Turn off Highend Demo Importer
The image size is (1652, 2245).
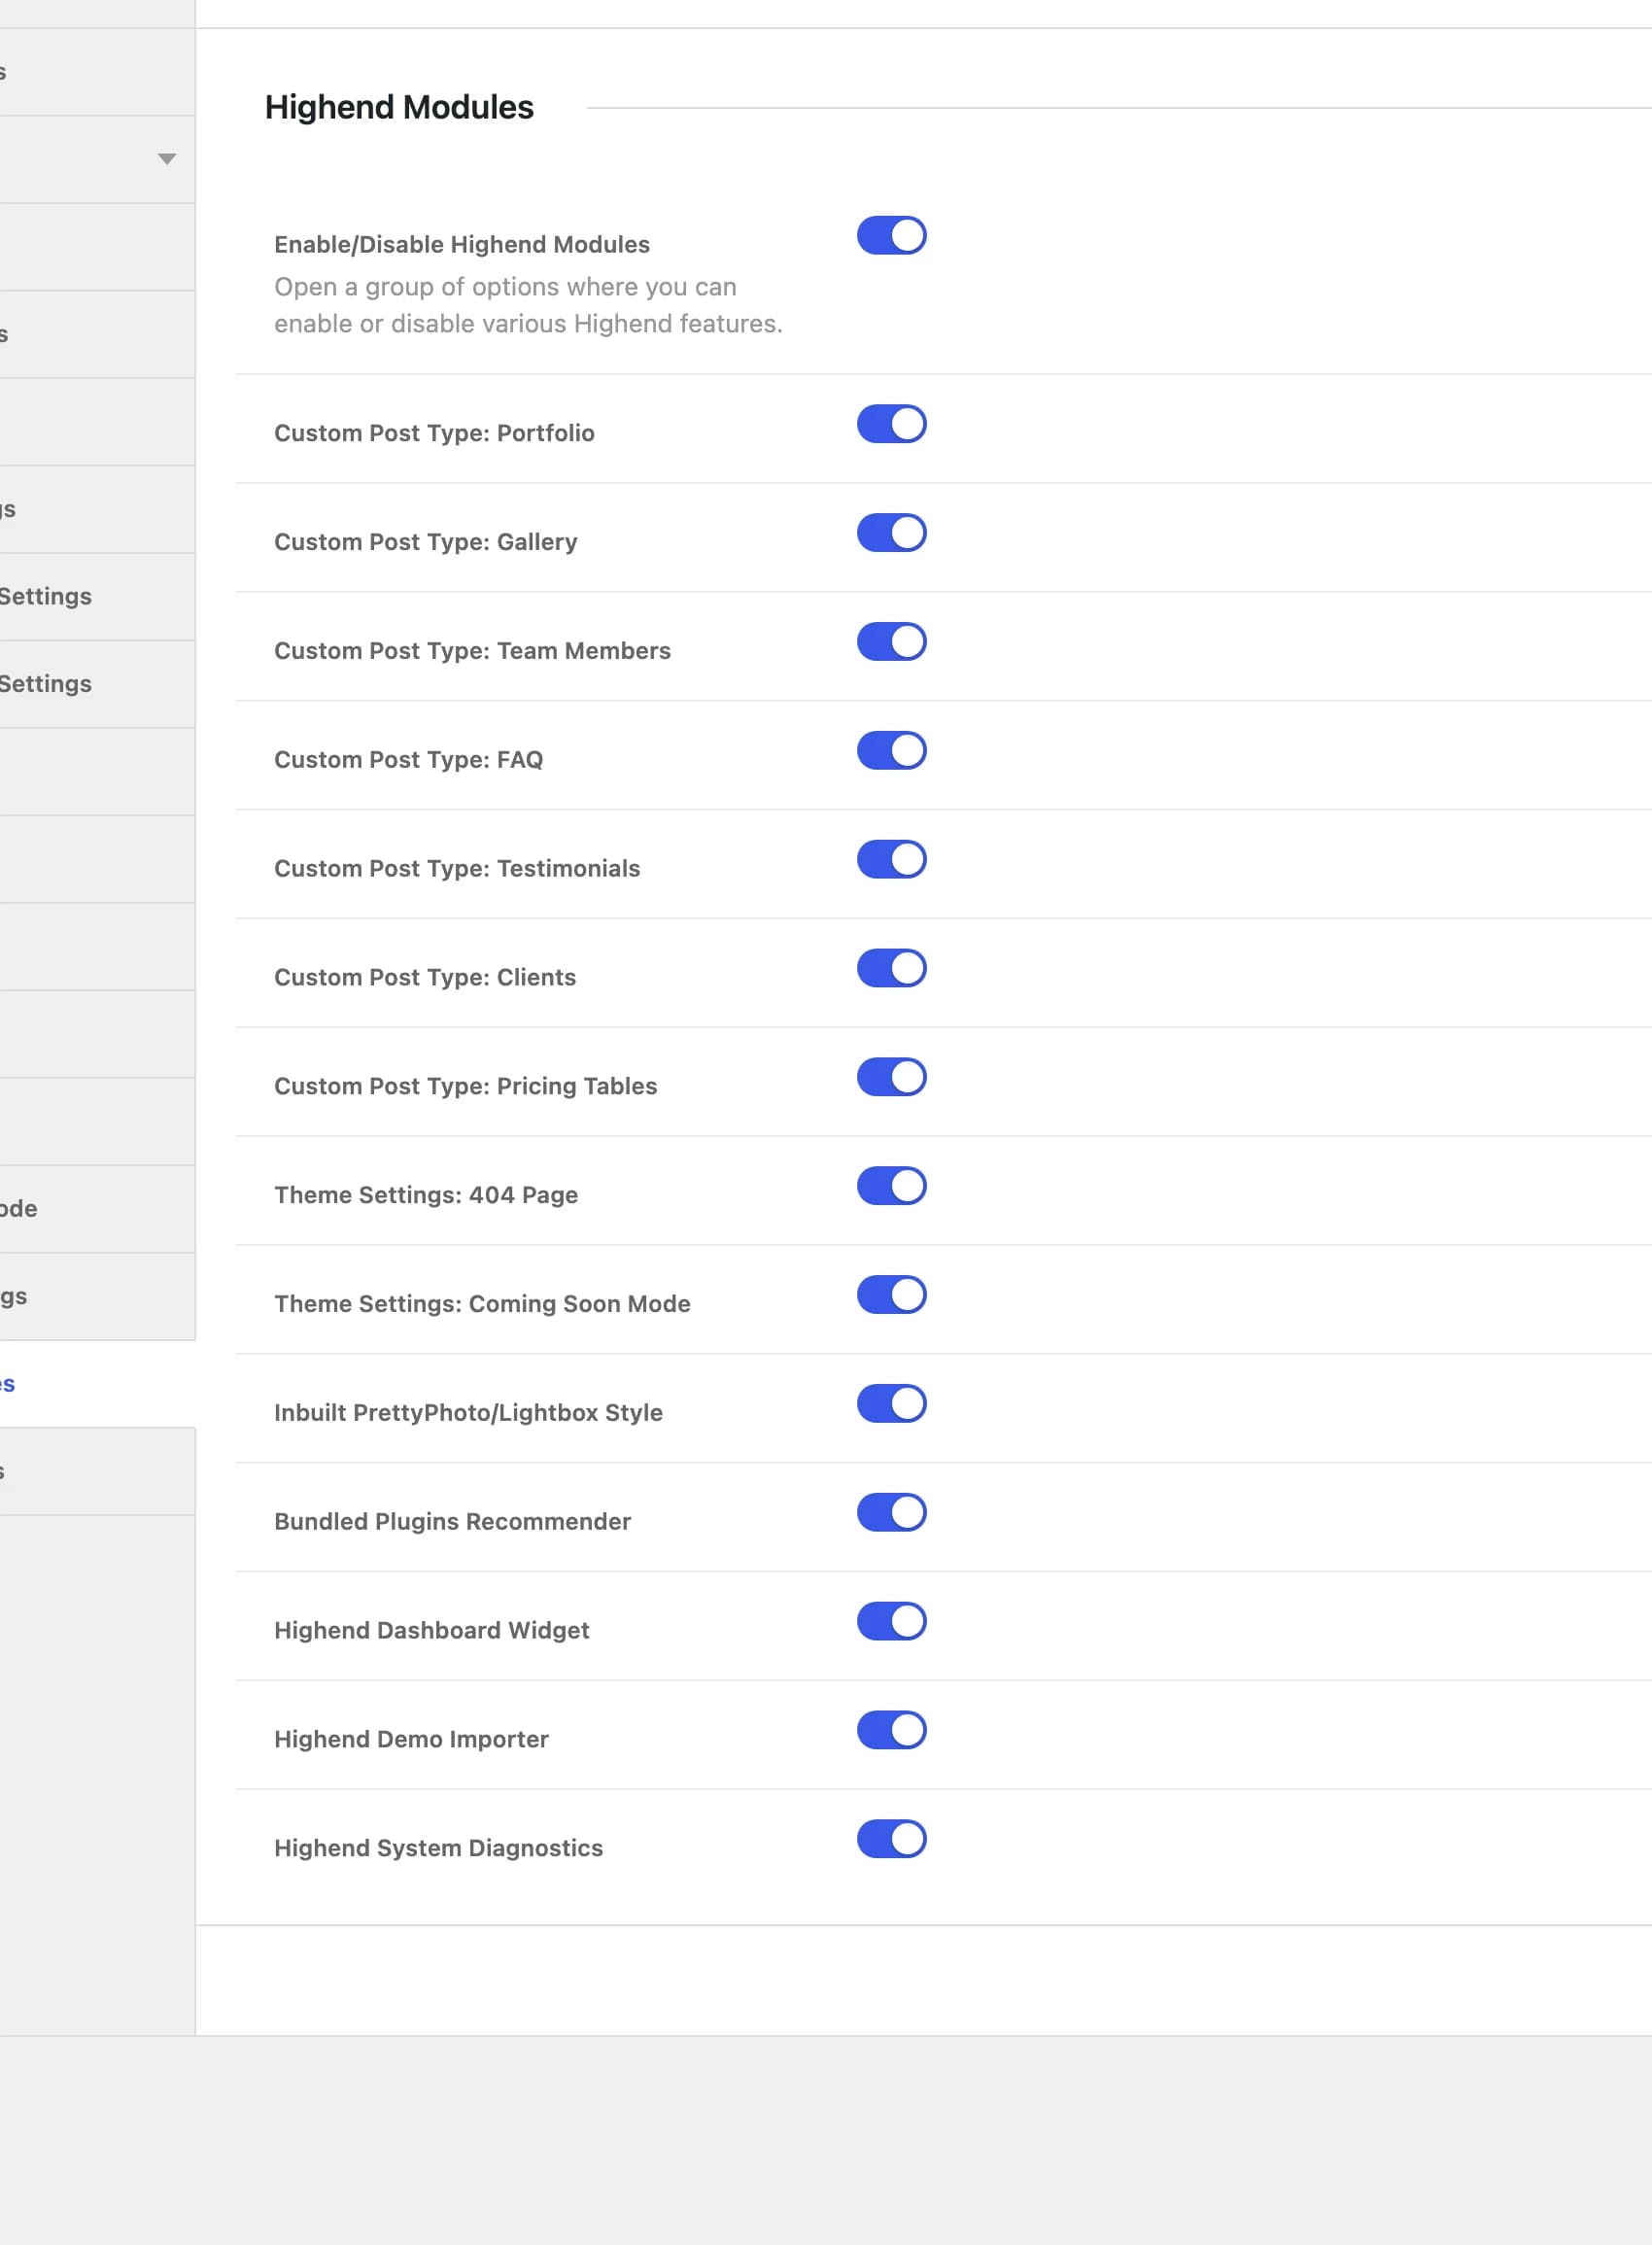(x=891, y=1732)
